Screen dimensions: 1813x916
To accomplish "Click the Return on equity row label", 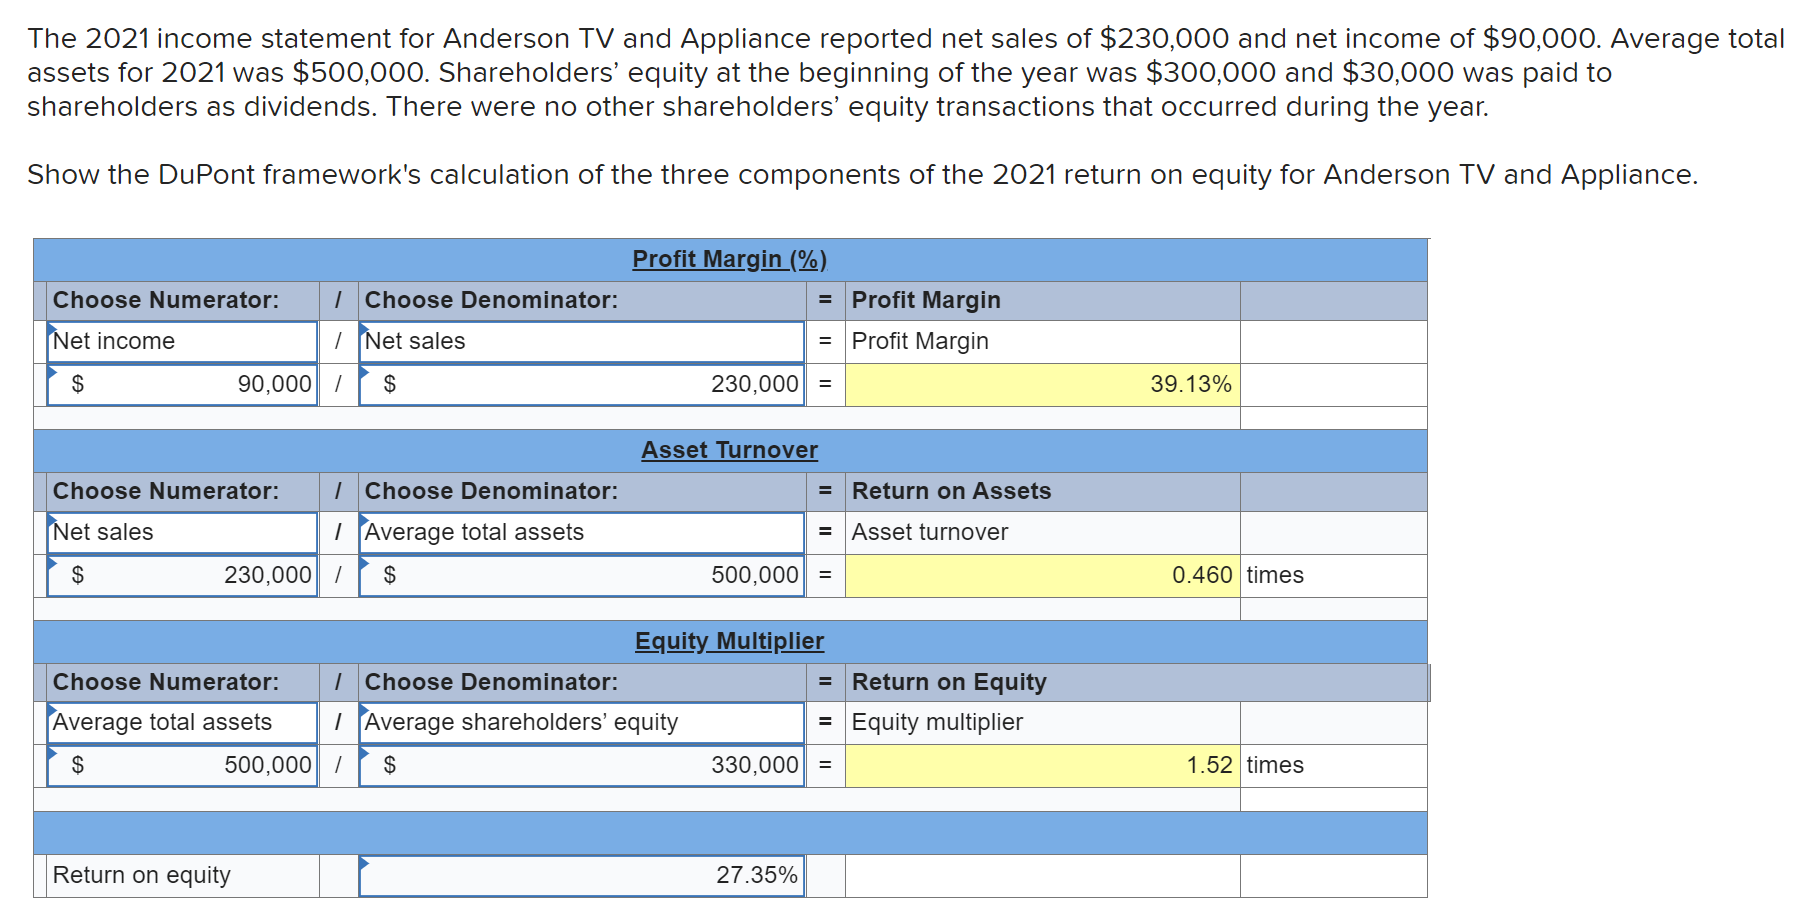I will [x=141, y=875].
